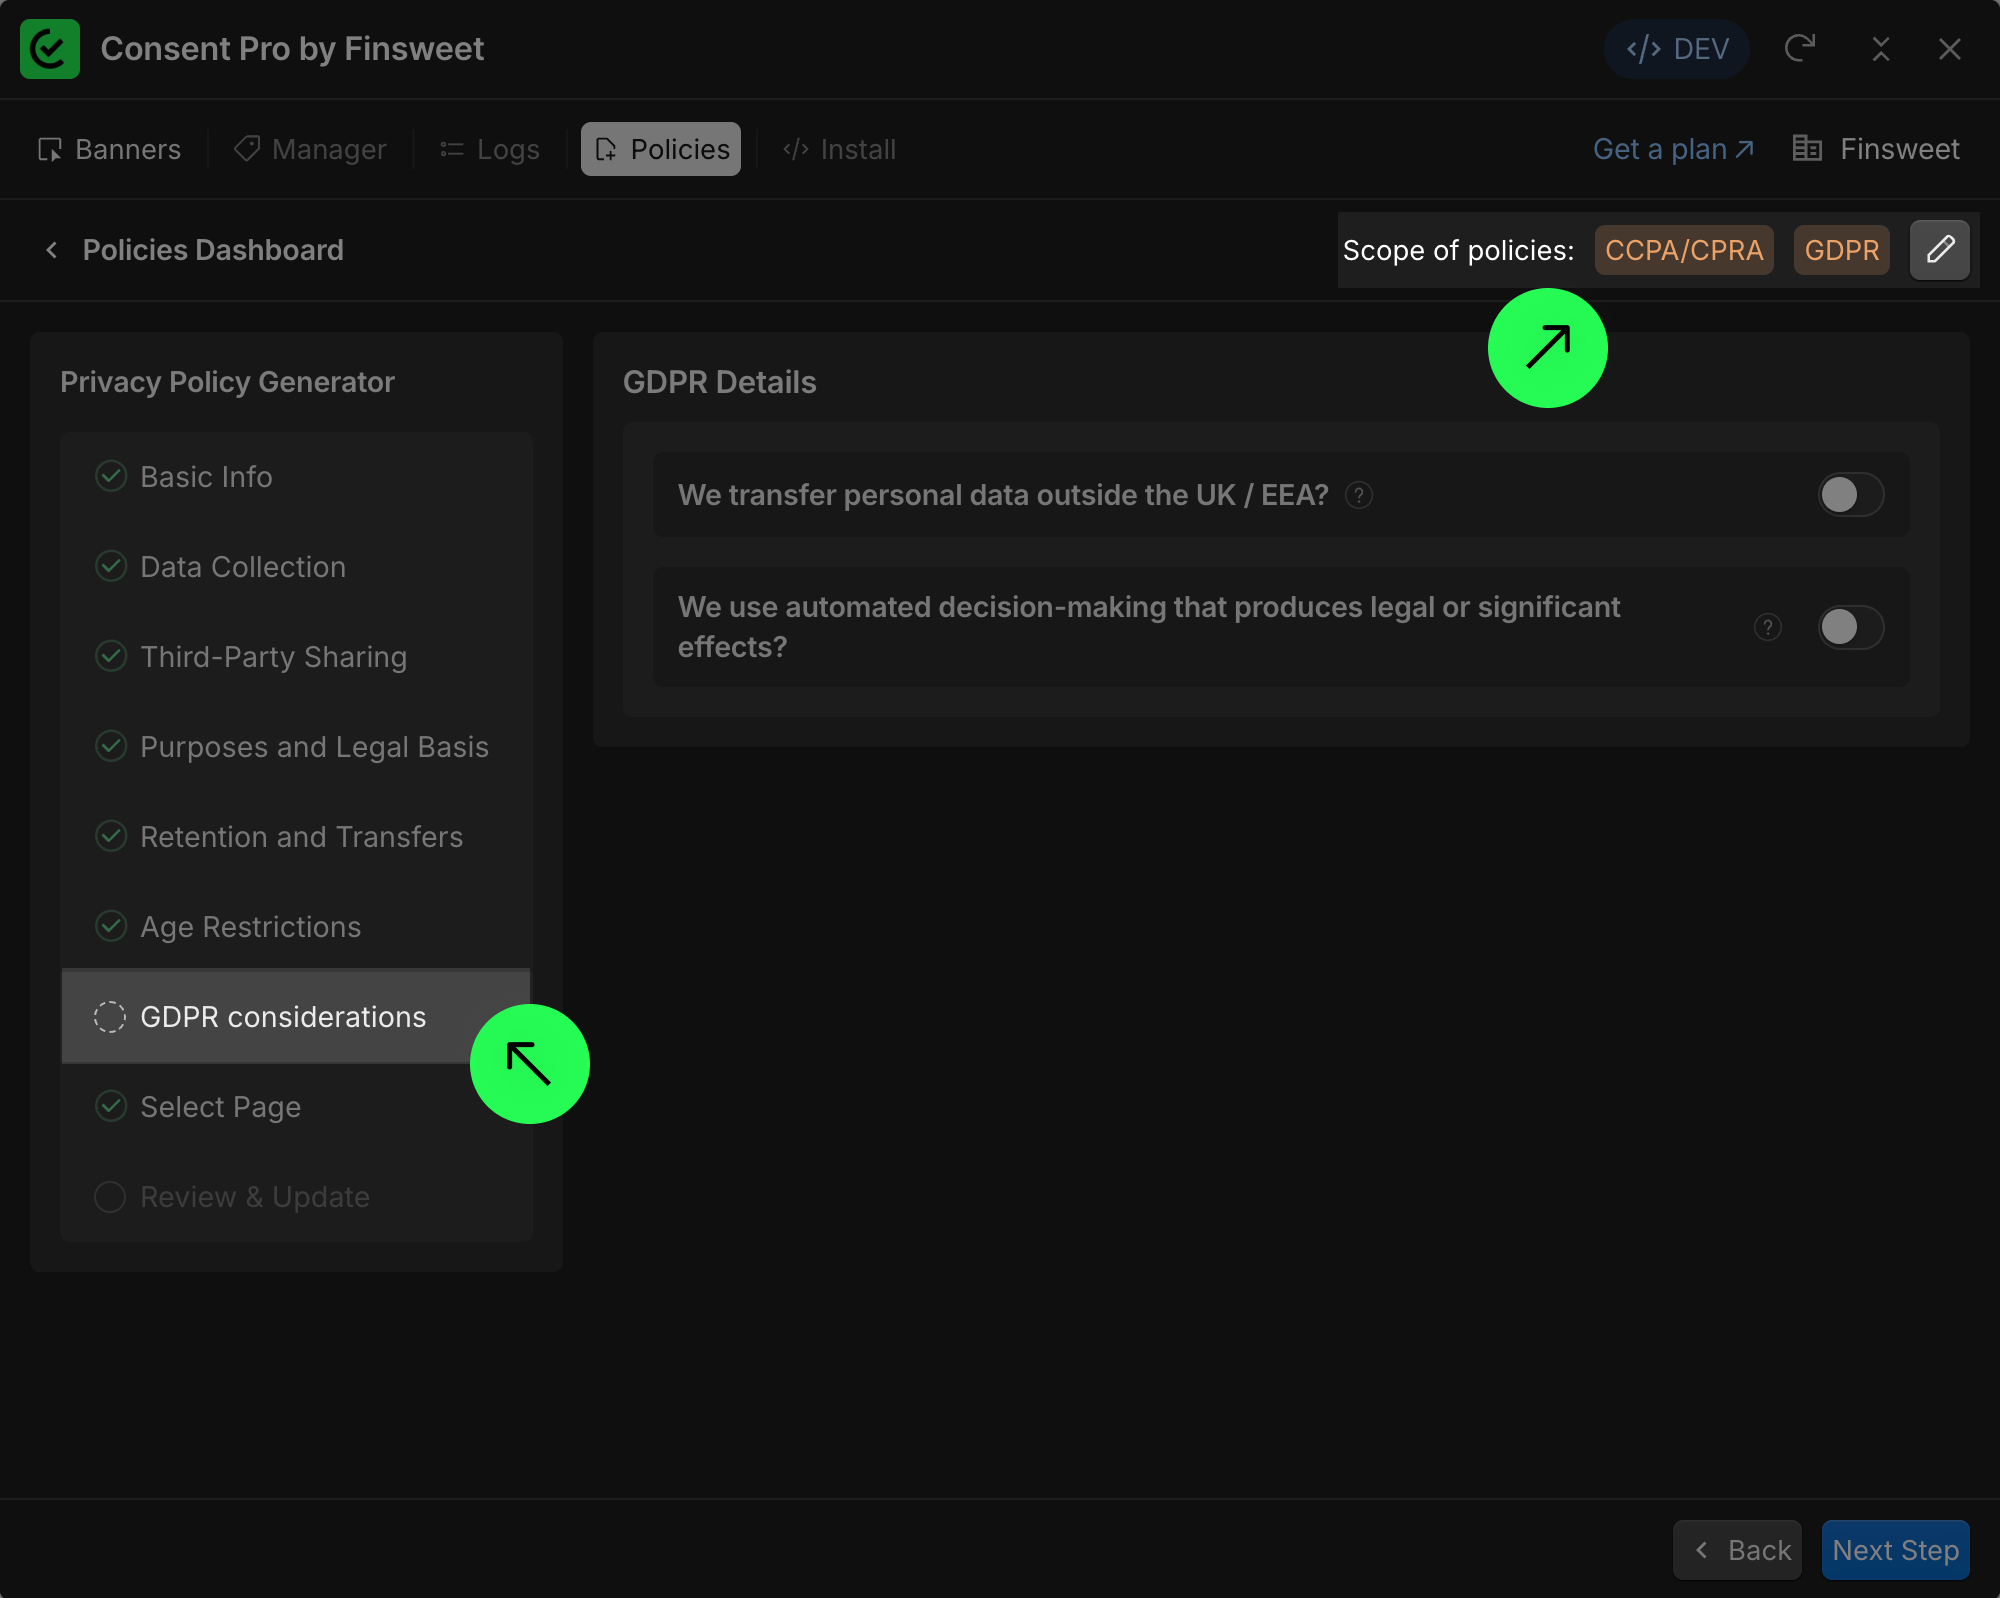The height and width of the screenshot is (1598, 2000).
Task: Click the CCPA/CPRA scope tag
Action: pyautogui.click(x=1684, y=250)
